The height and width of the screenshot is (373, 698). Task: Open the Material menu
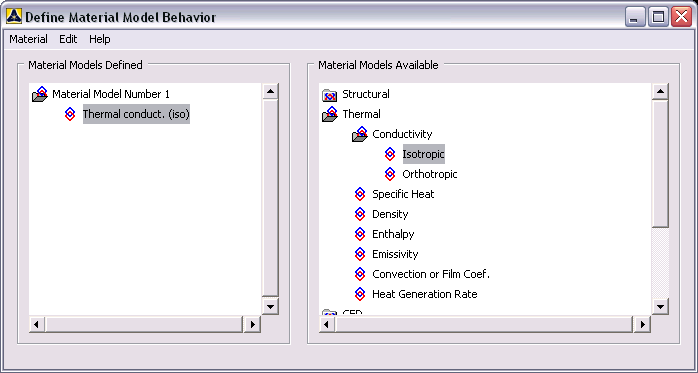(x=28, y=39)
